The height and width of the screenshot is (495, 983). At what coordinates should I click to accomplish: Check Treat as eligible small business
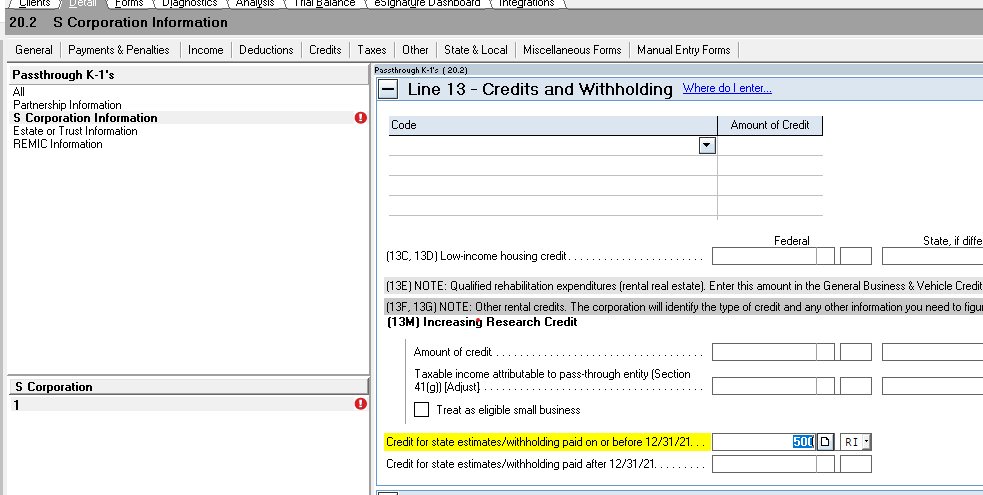(422, 410)
